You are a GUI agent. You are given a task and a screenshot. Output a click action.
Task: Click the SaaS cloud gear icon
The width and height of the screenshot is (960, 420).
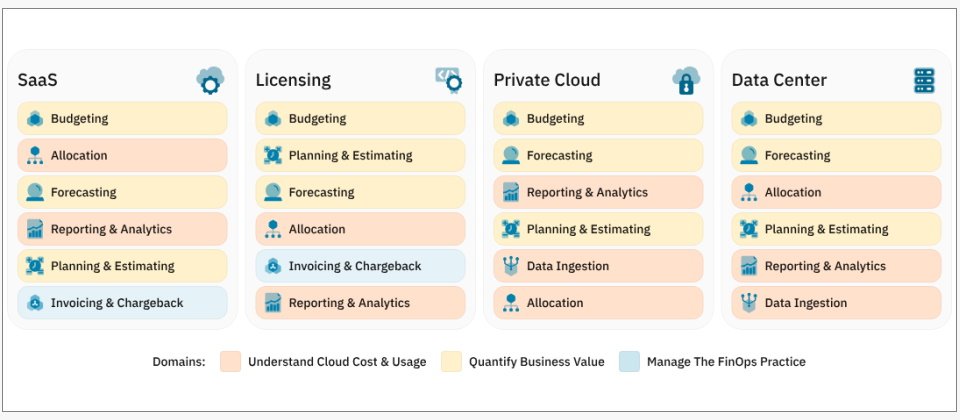point(210,80)
